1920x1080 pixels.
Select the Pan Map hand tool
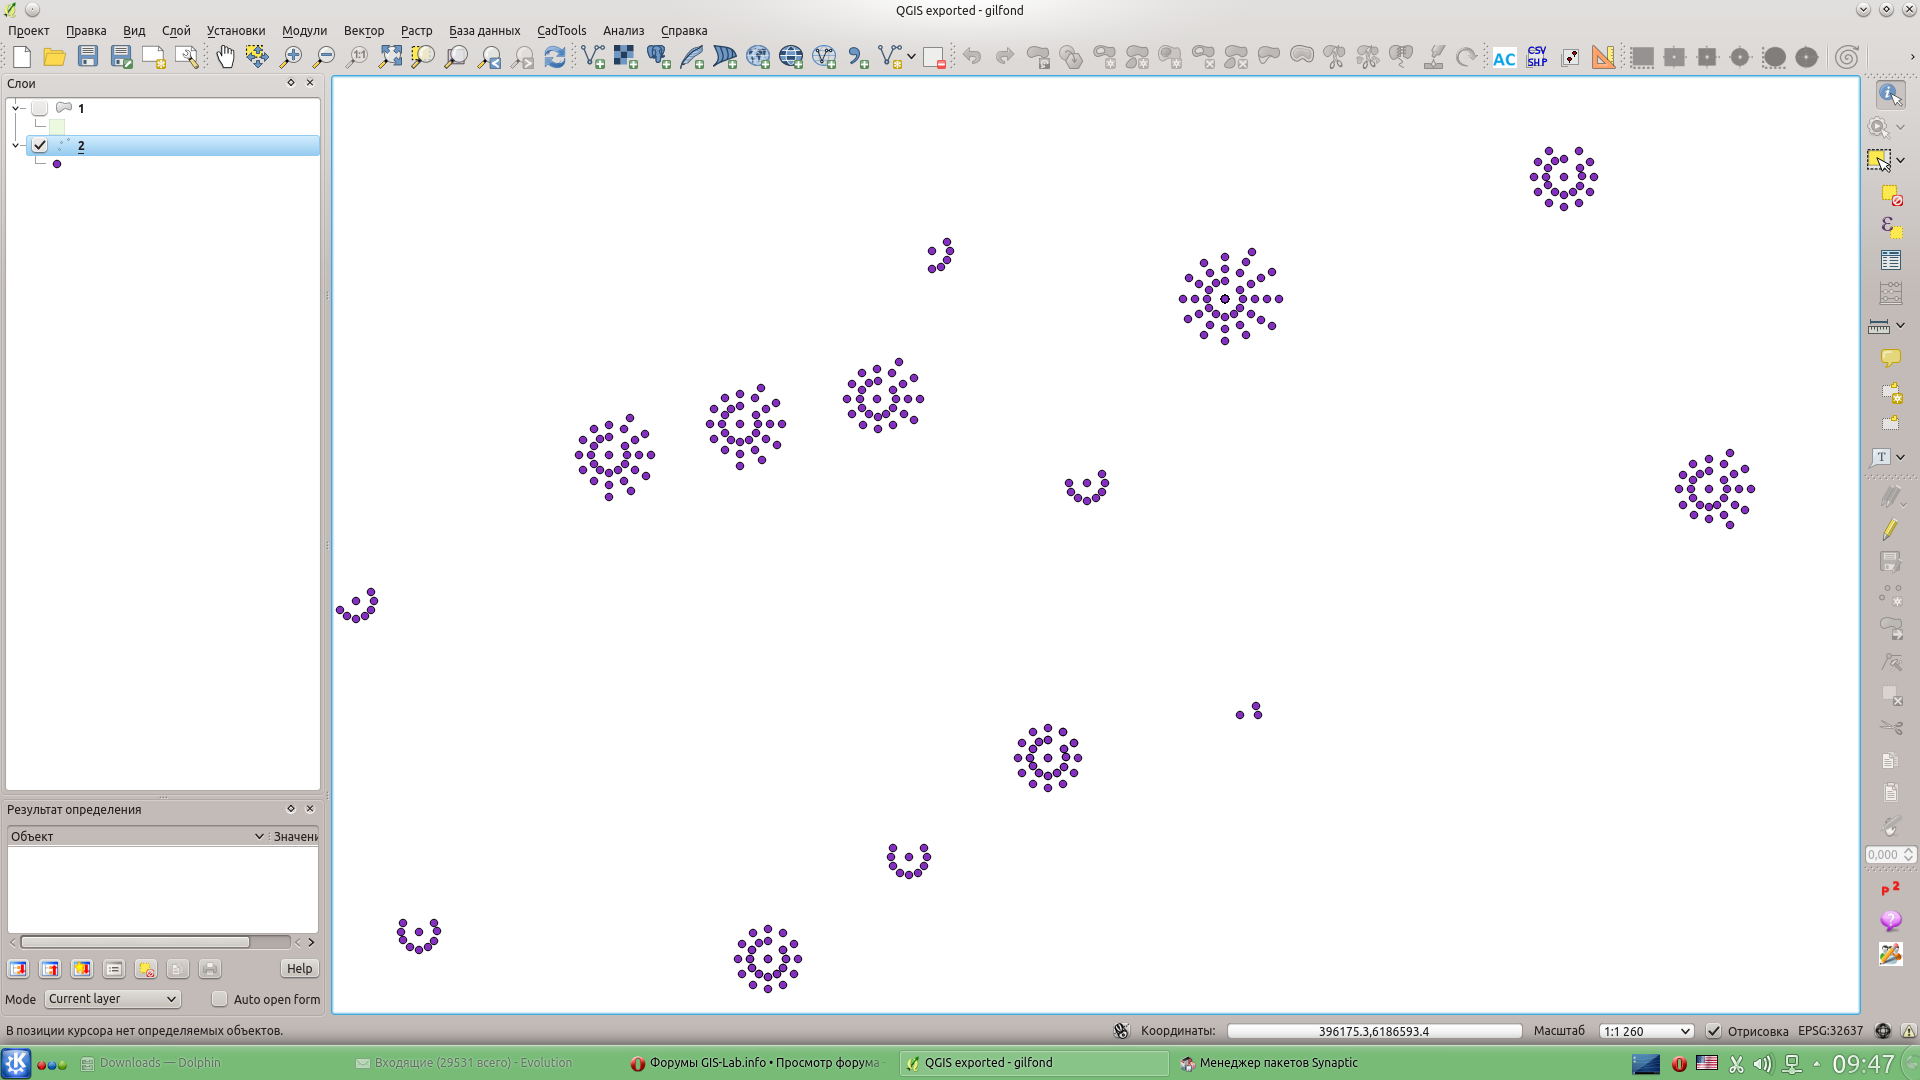coord(225,57)
